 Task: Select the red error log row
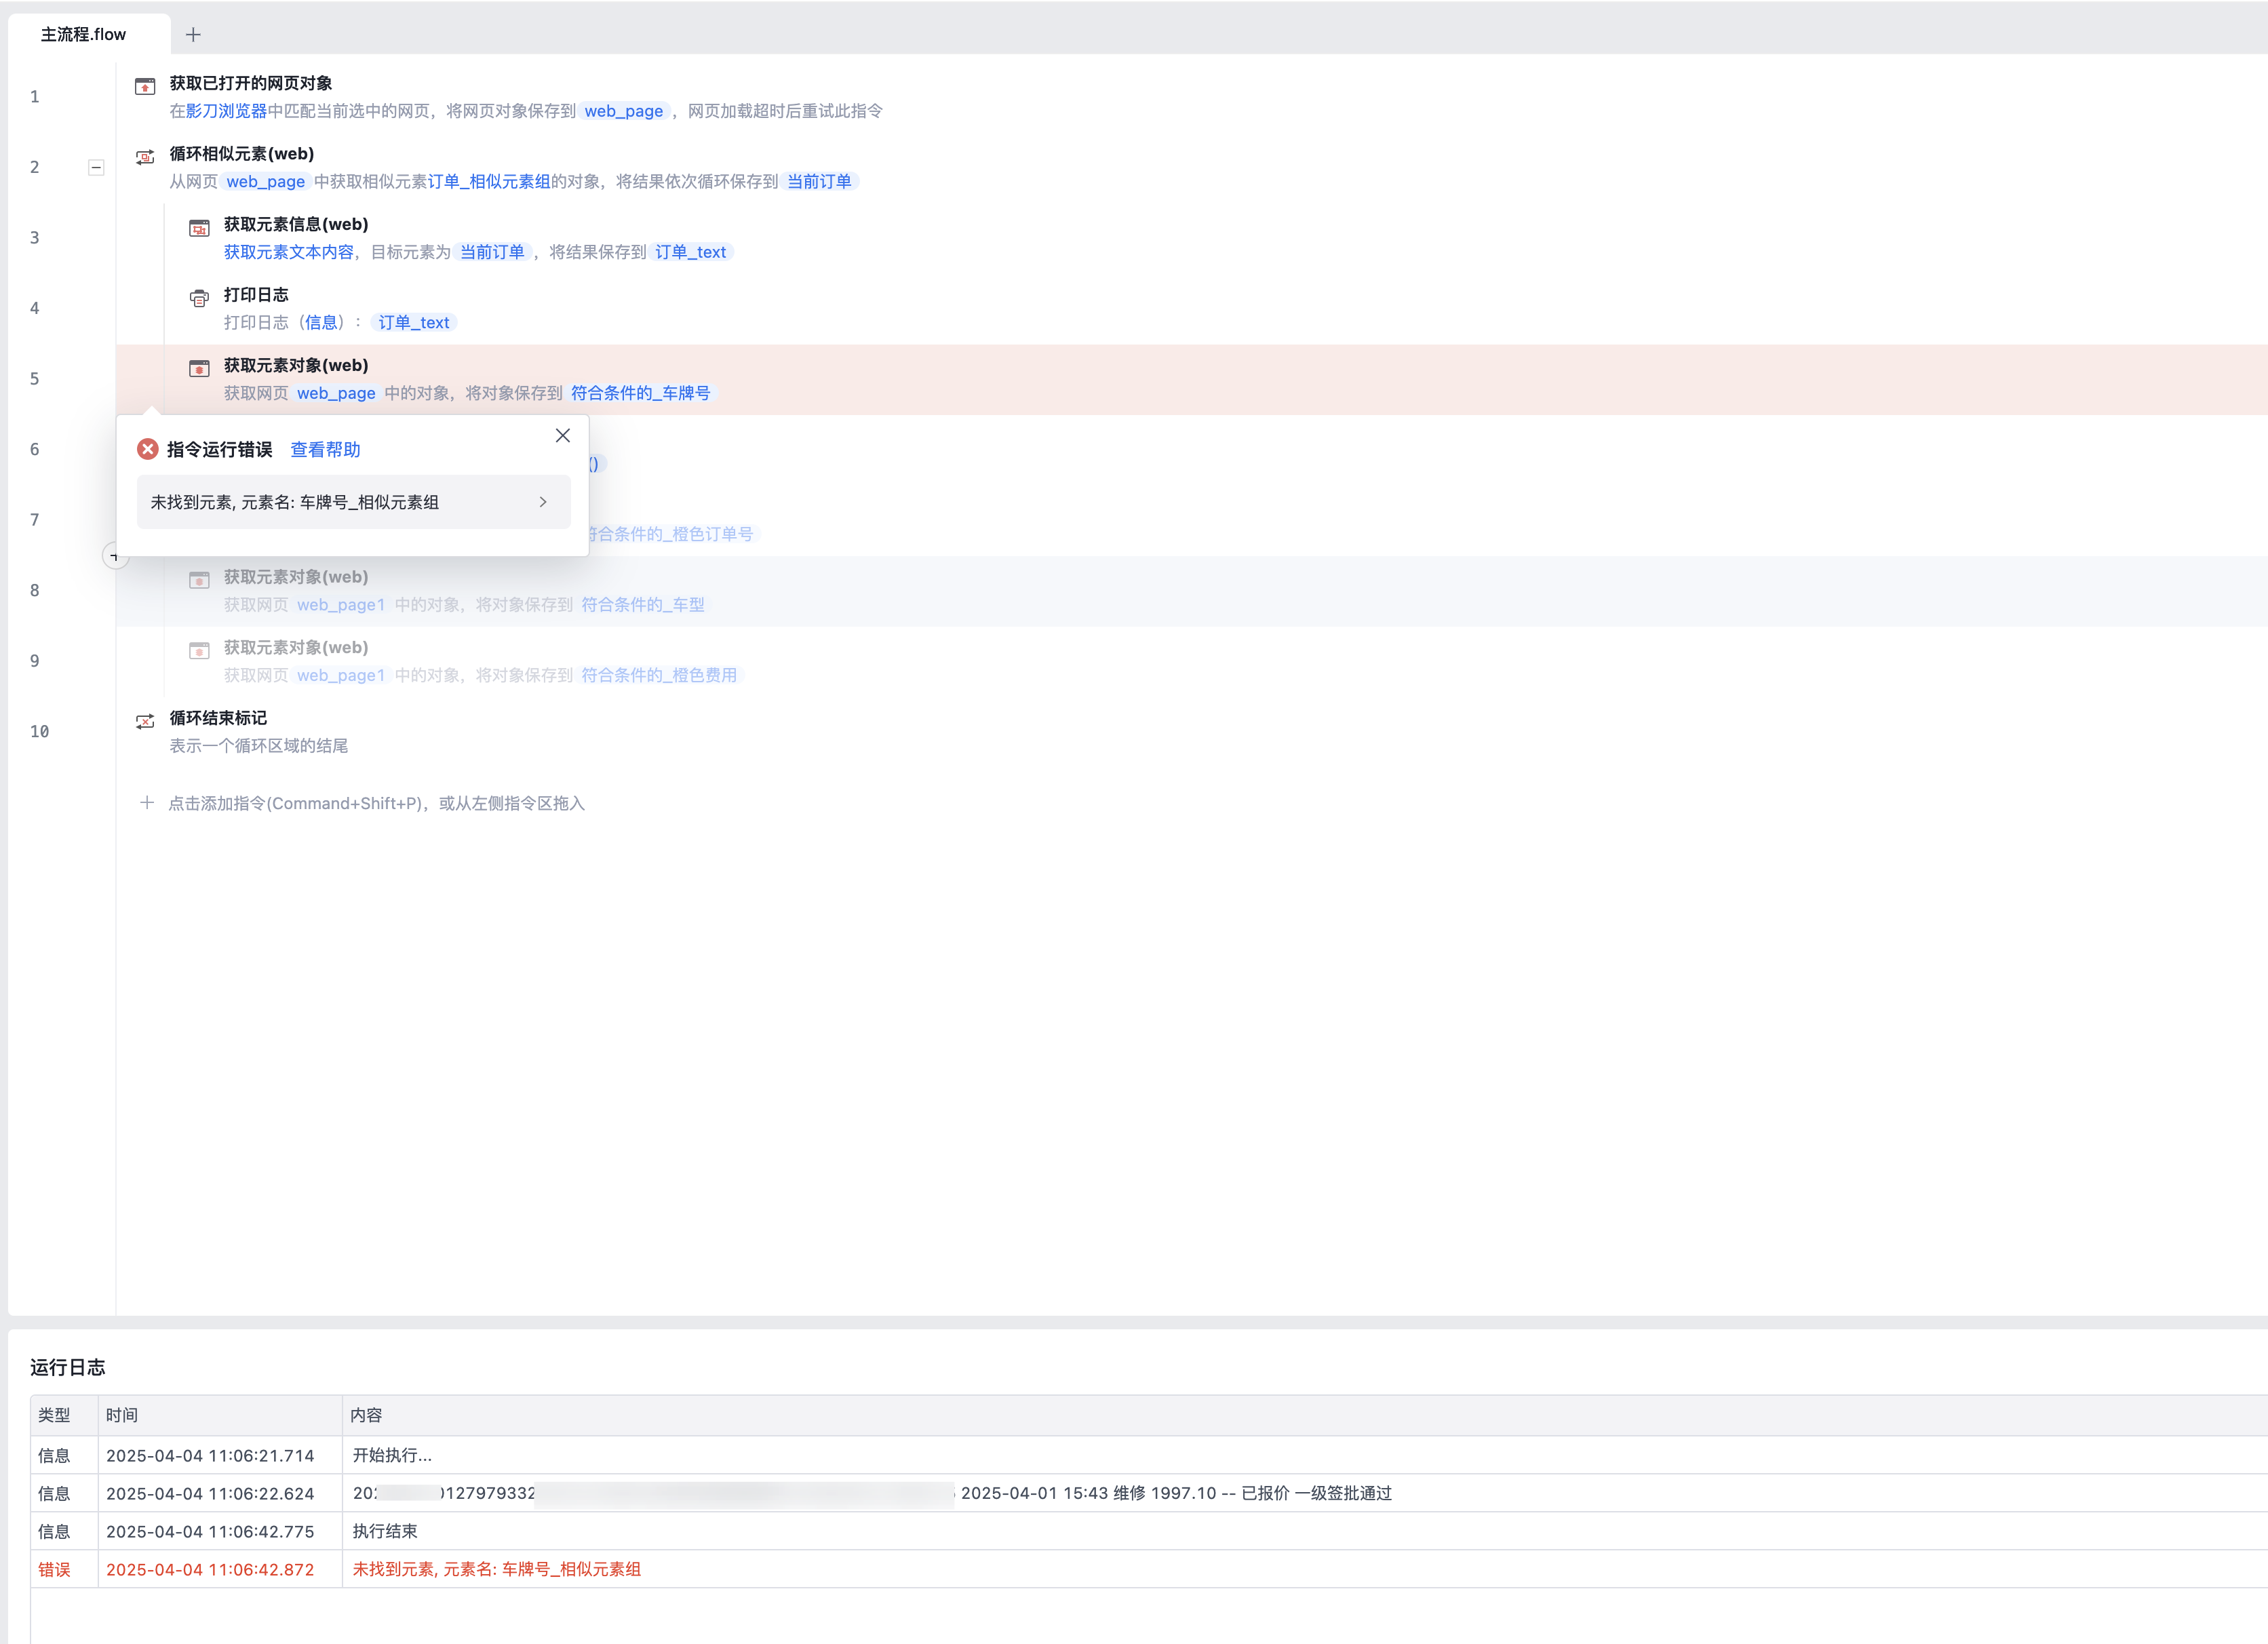pos(496,1569)
